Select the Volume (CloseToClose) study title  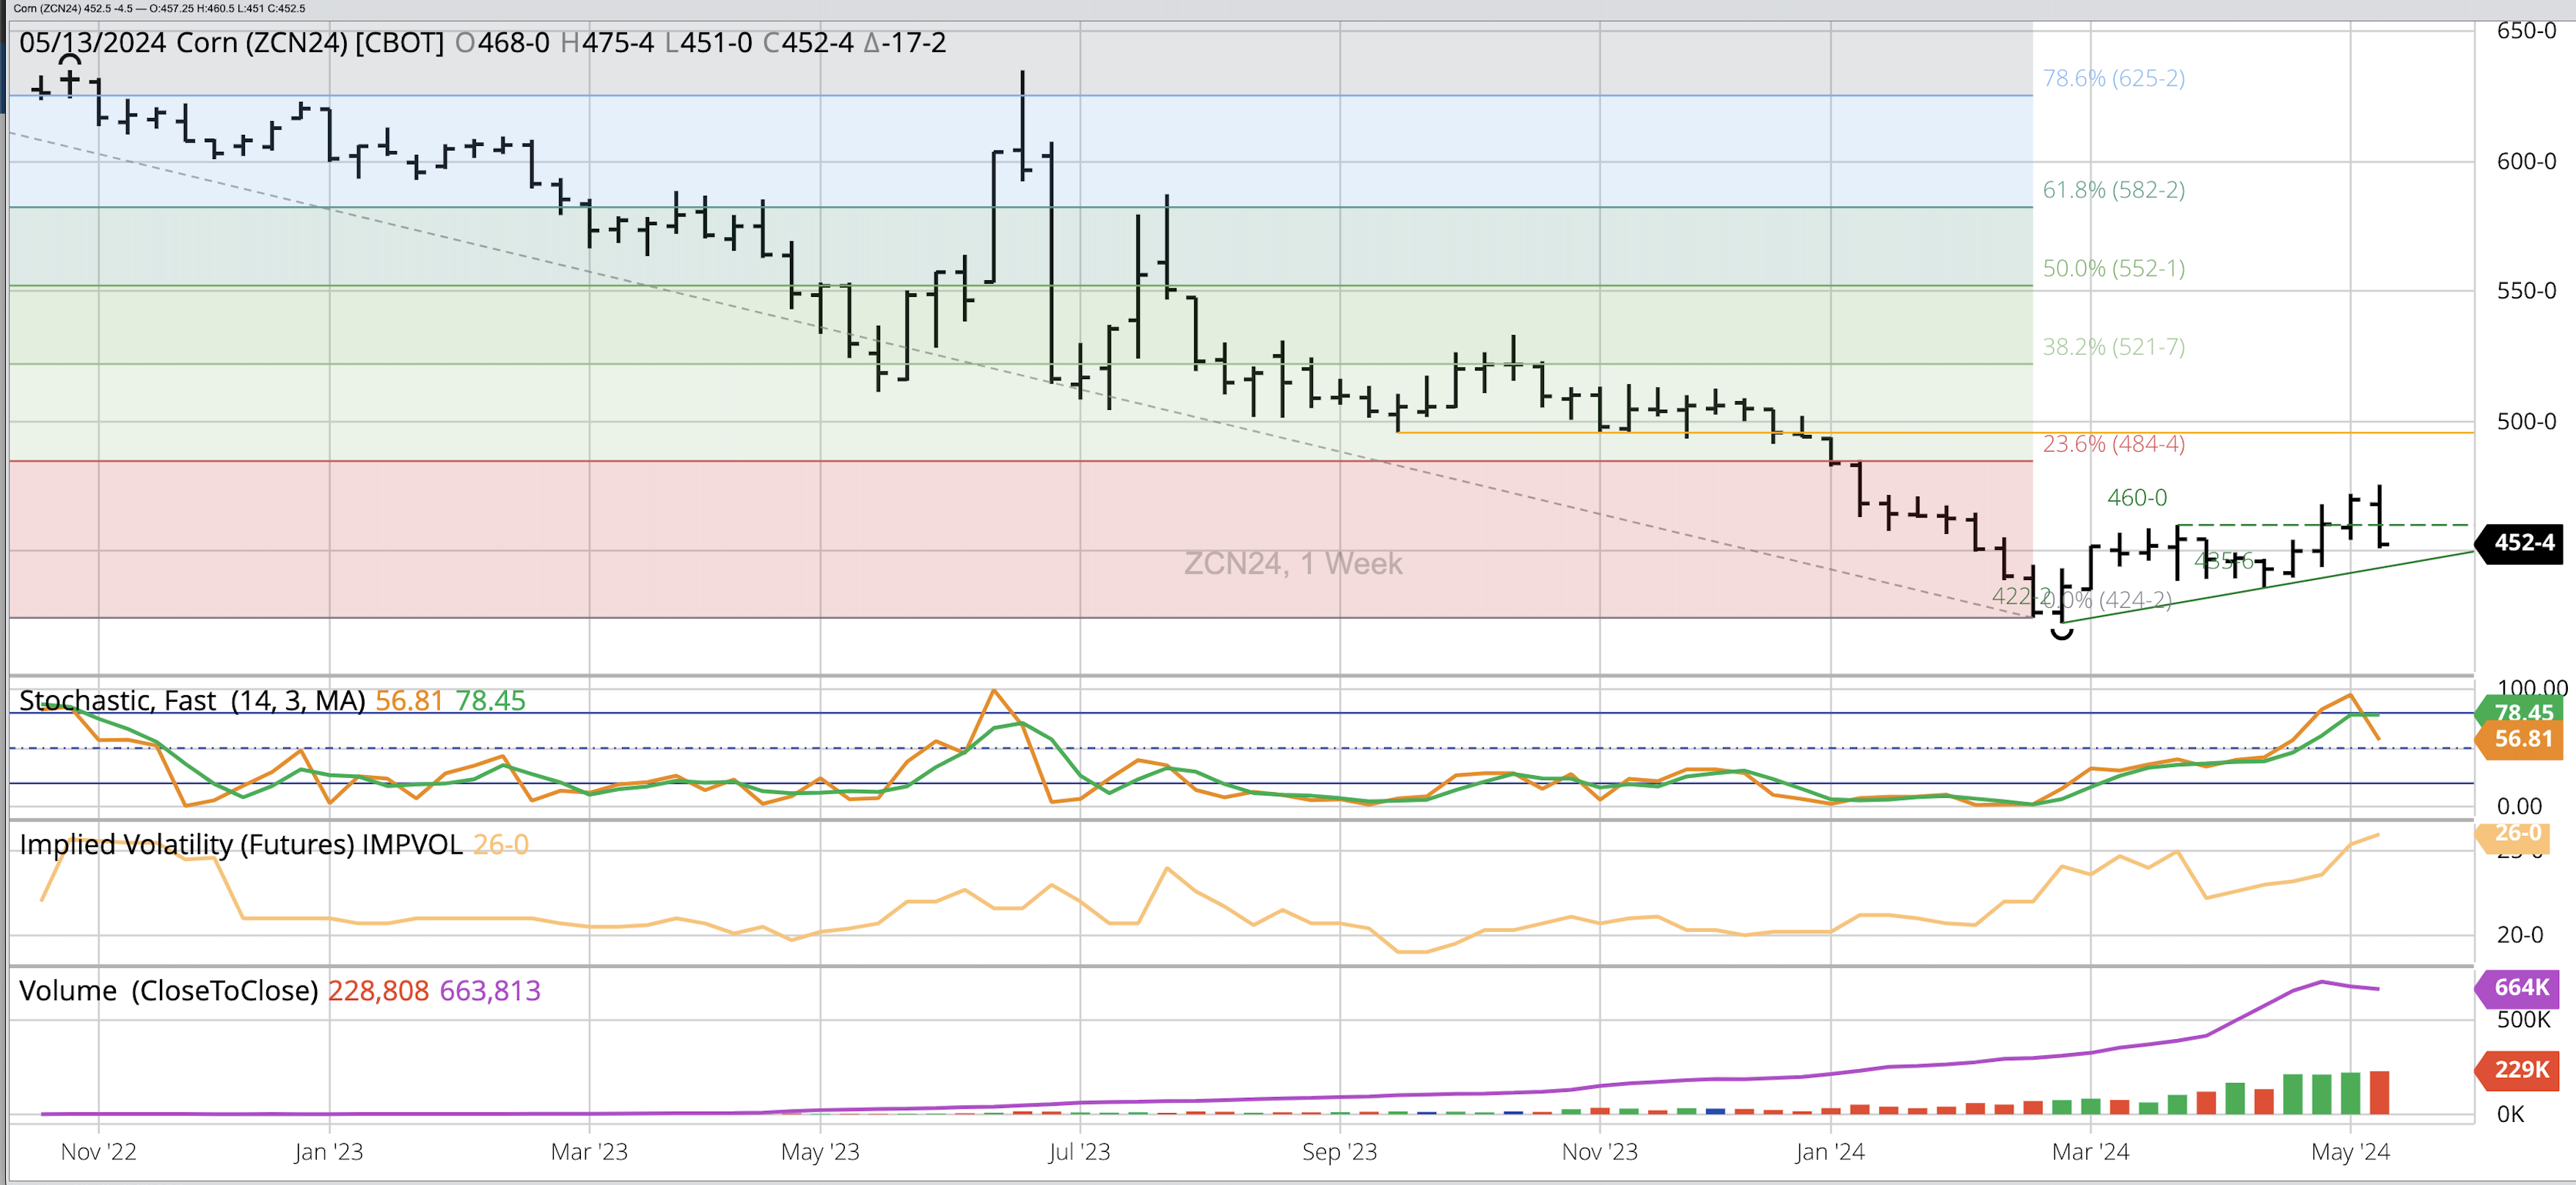click(x=168, y=991)
